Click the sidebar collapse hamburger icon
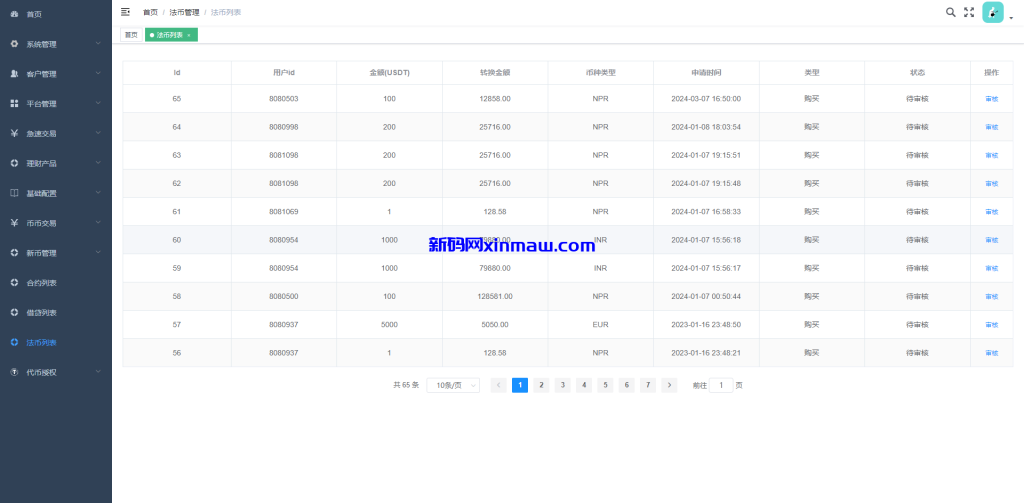The height and width of the screenshot is (503, 1024). (x=125, y=12)
